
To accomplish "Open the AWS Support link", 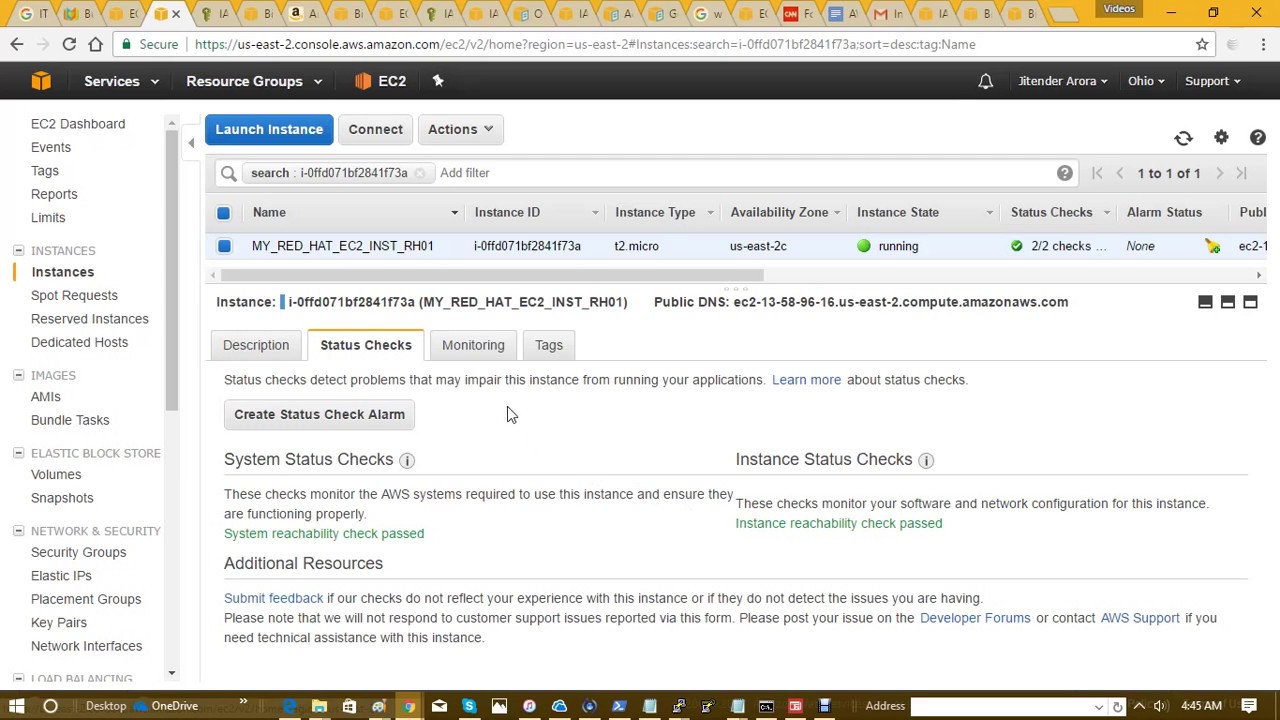I will point(1140,618).
